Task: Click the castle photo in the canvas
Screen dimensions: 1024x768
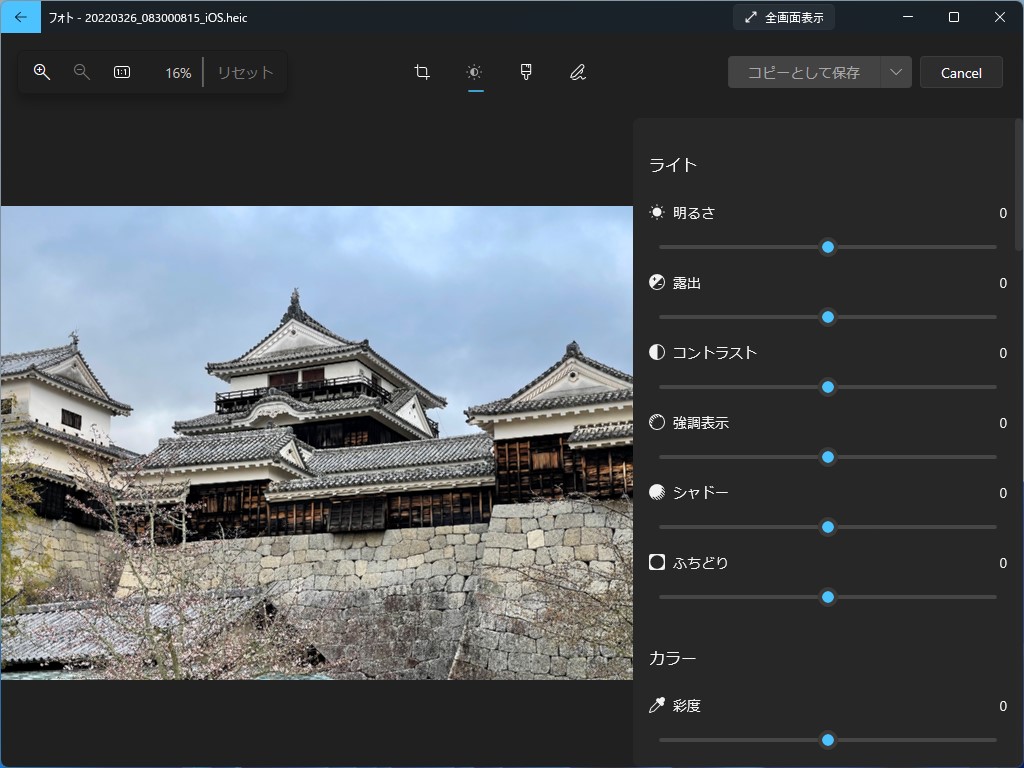Action: 316,442
